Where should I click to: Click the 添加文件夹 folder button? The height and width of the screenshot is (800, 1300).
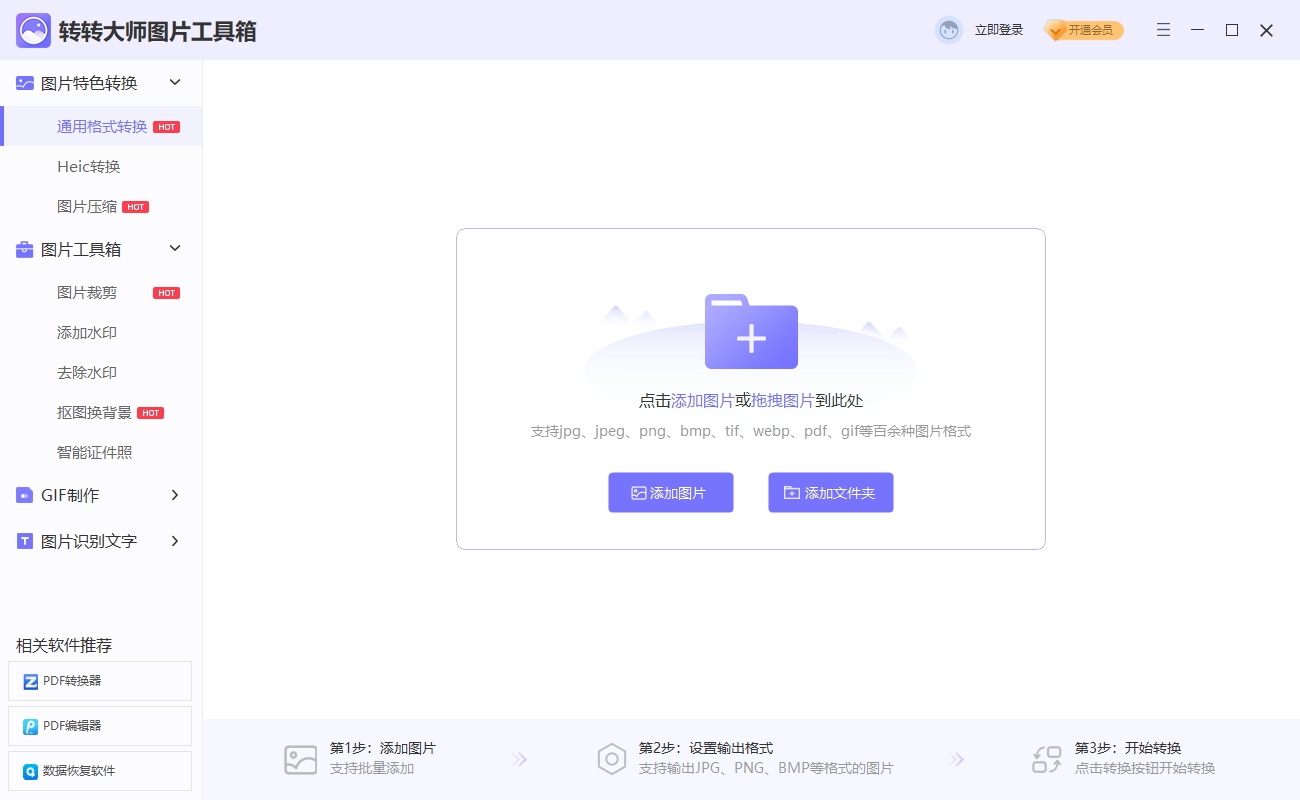tap(830, 492)
